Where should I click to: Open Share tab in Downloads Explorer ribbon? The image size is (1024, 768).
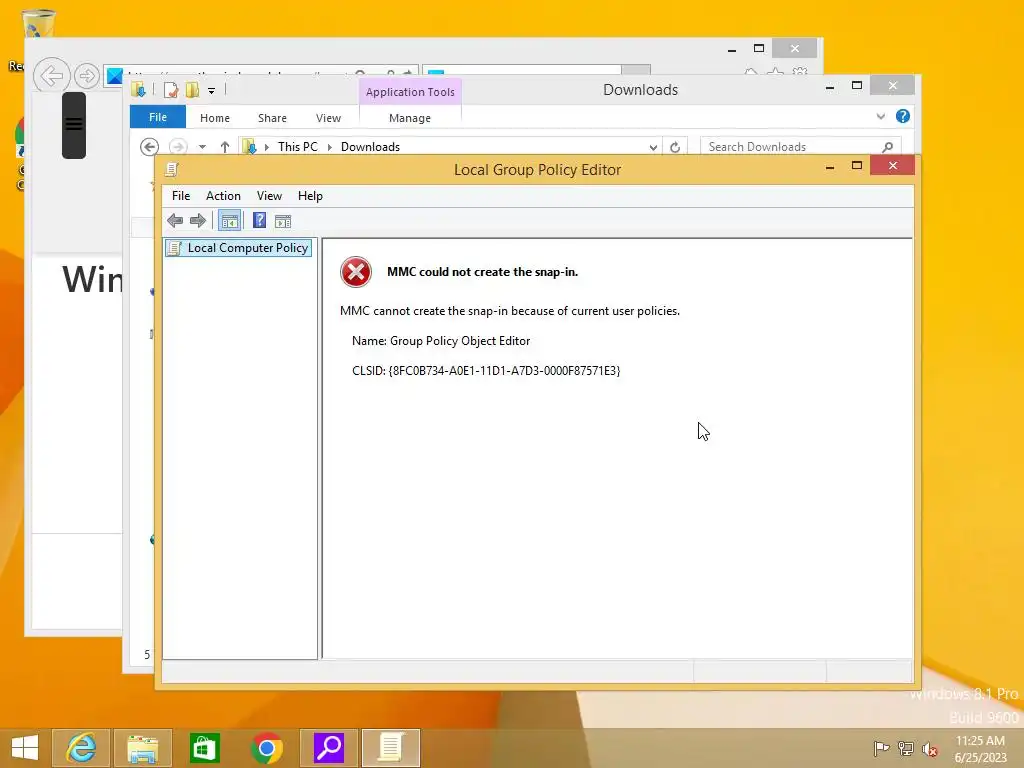coord(272,118)
